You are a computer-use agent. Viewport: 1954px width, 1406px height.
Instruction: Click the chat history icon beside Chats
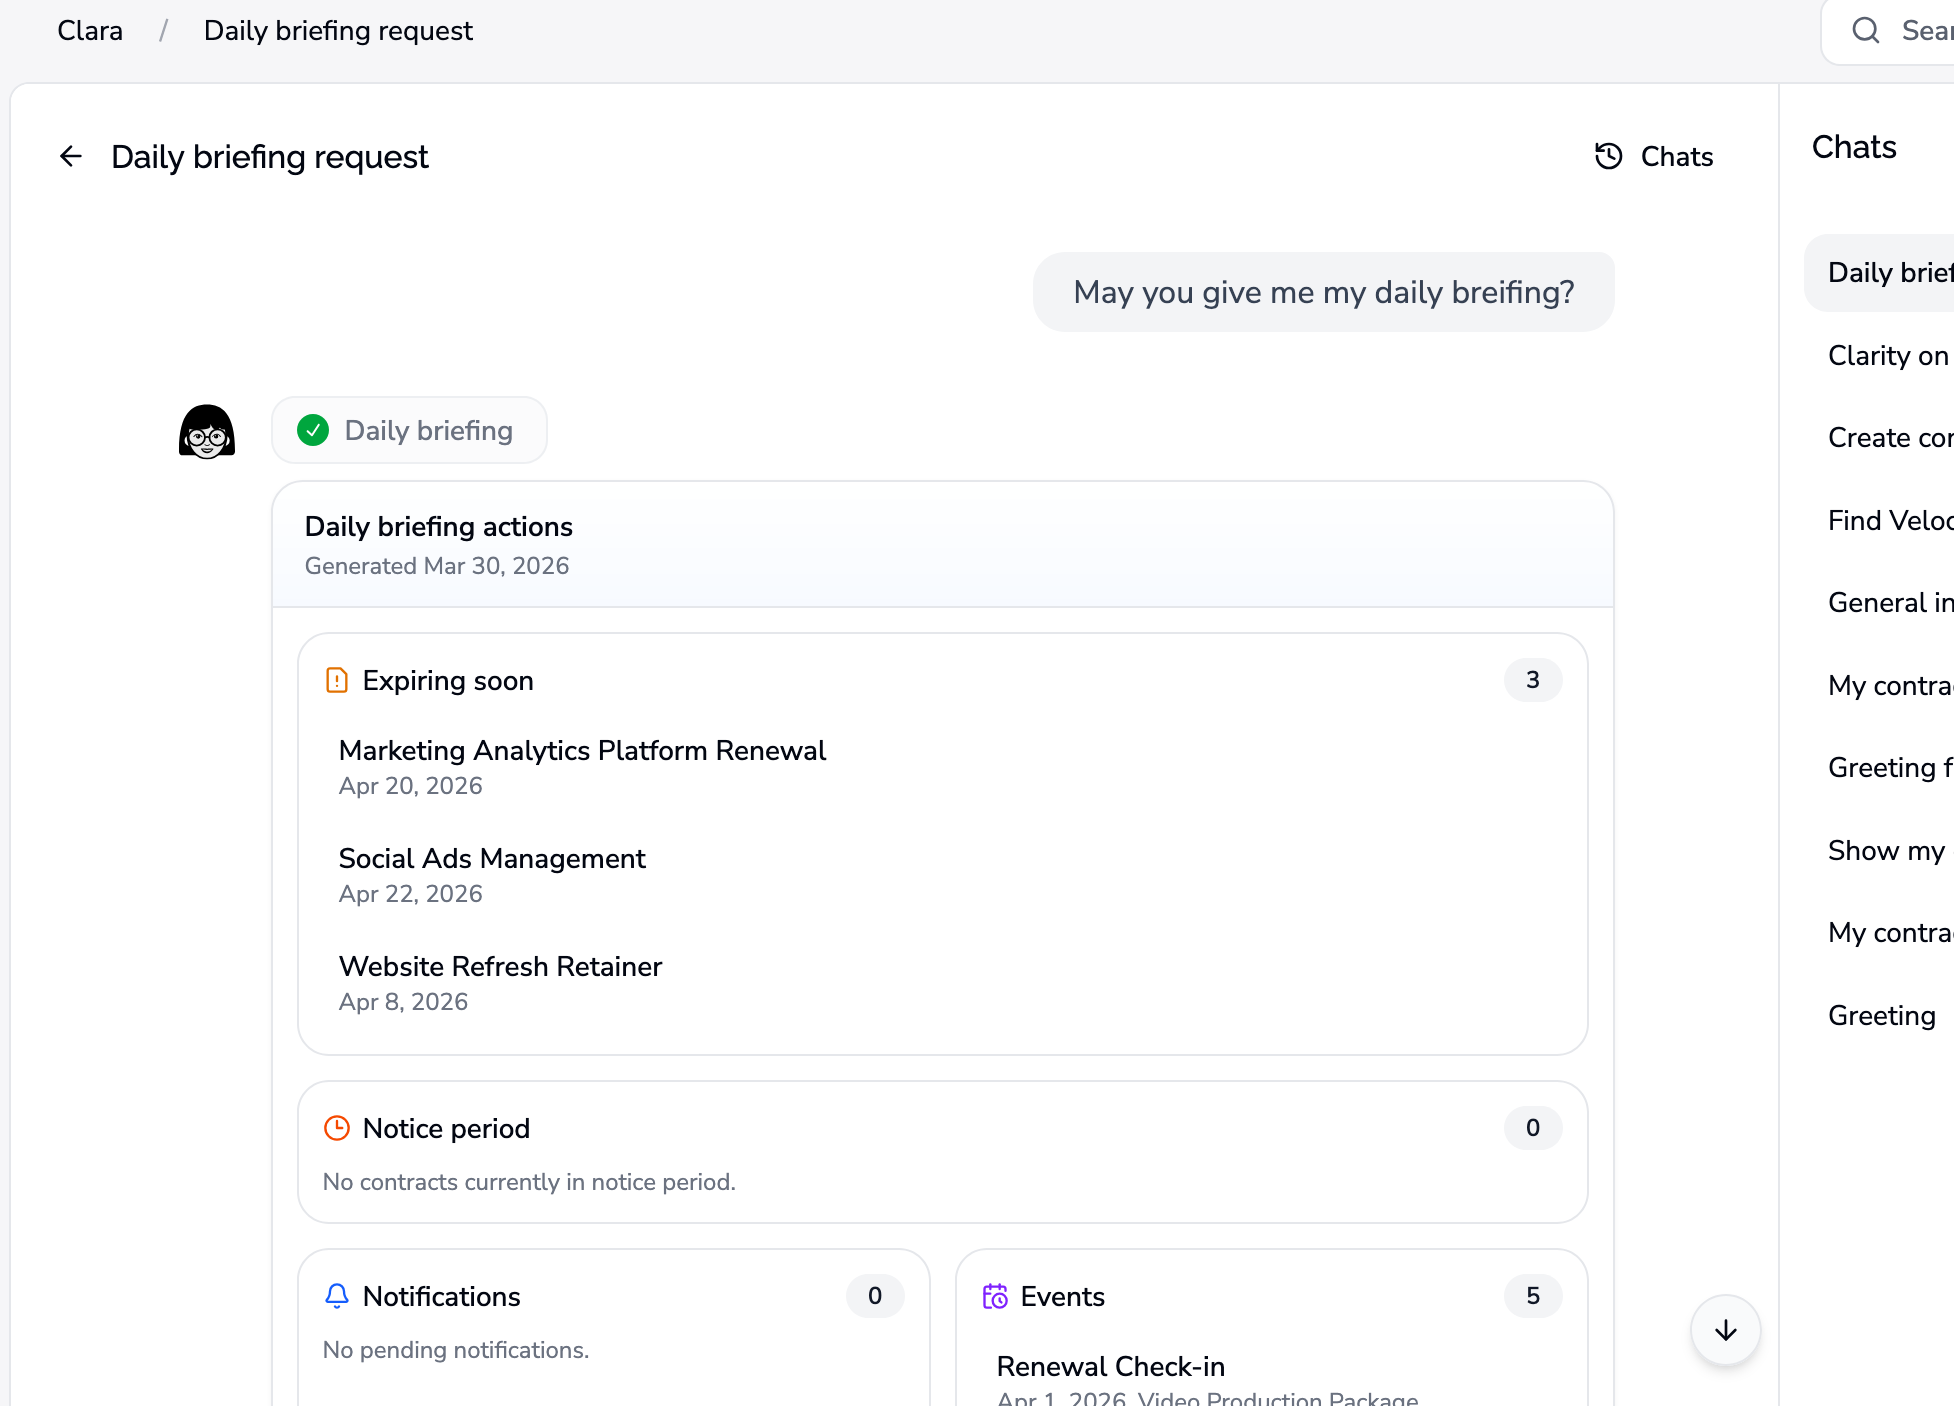[1608, 156]
